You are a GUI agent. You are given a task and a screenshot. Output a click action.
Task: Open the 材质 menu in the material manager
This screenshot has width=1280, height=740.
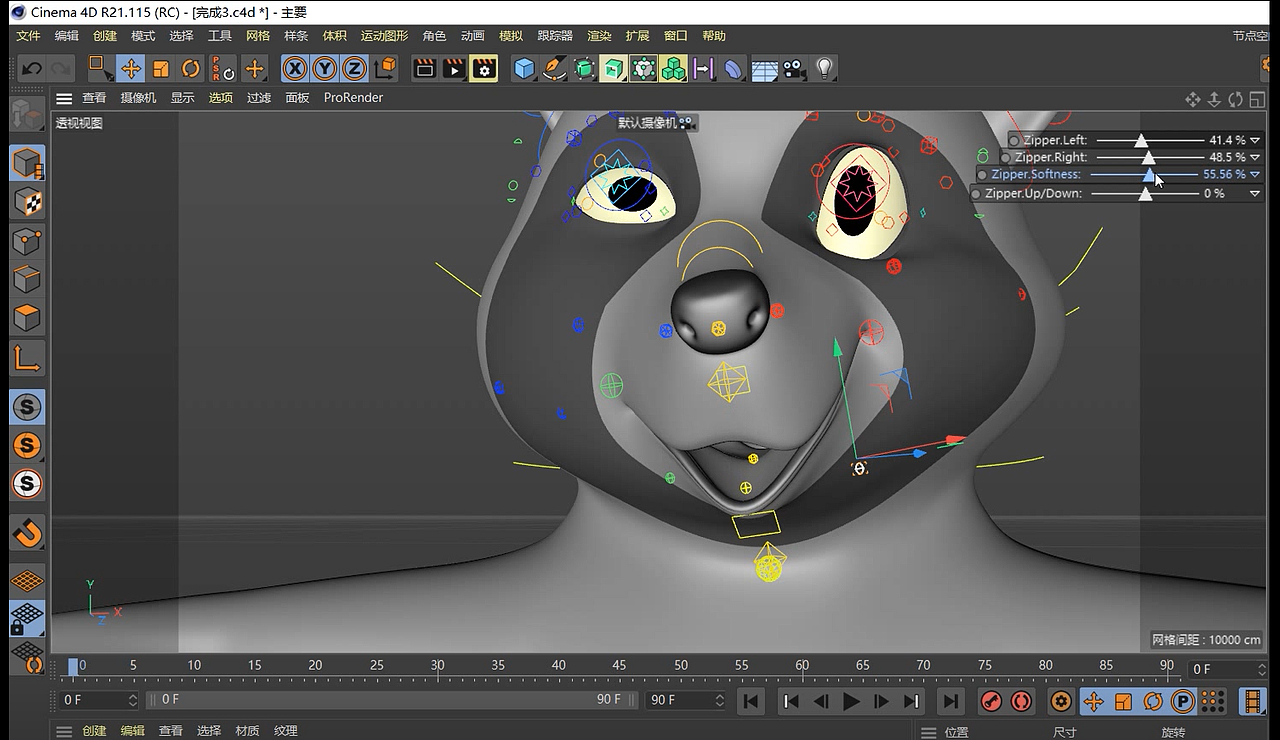[x=247, y=731]
